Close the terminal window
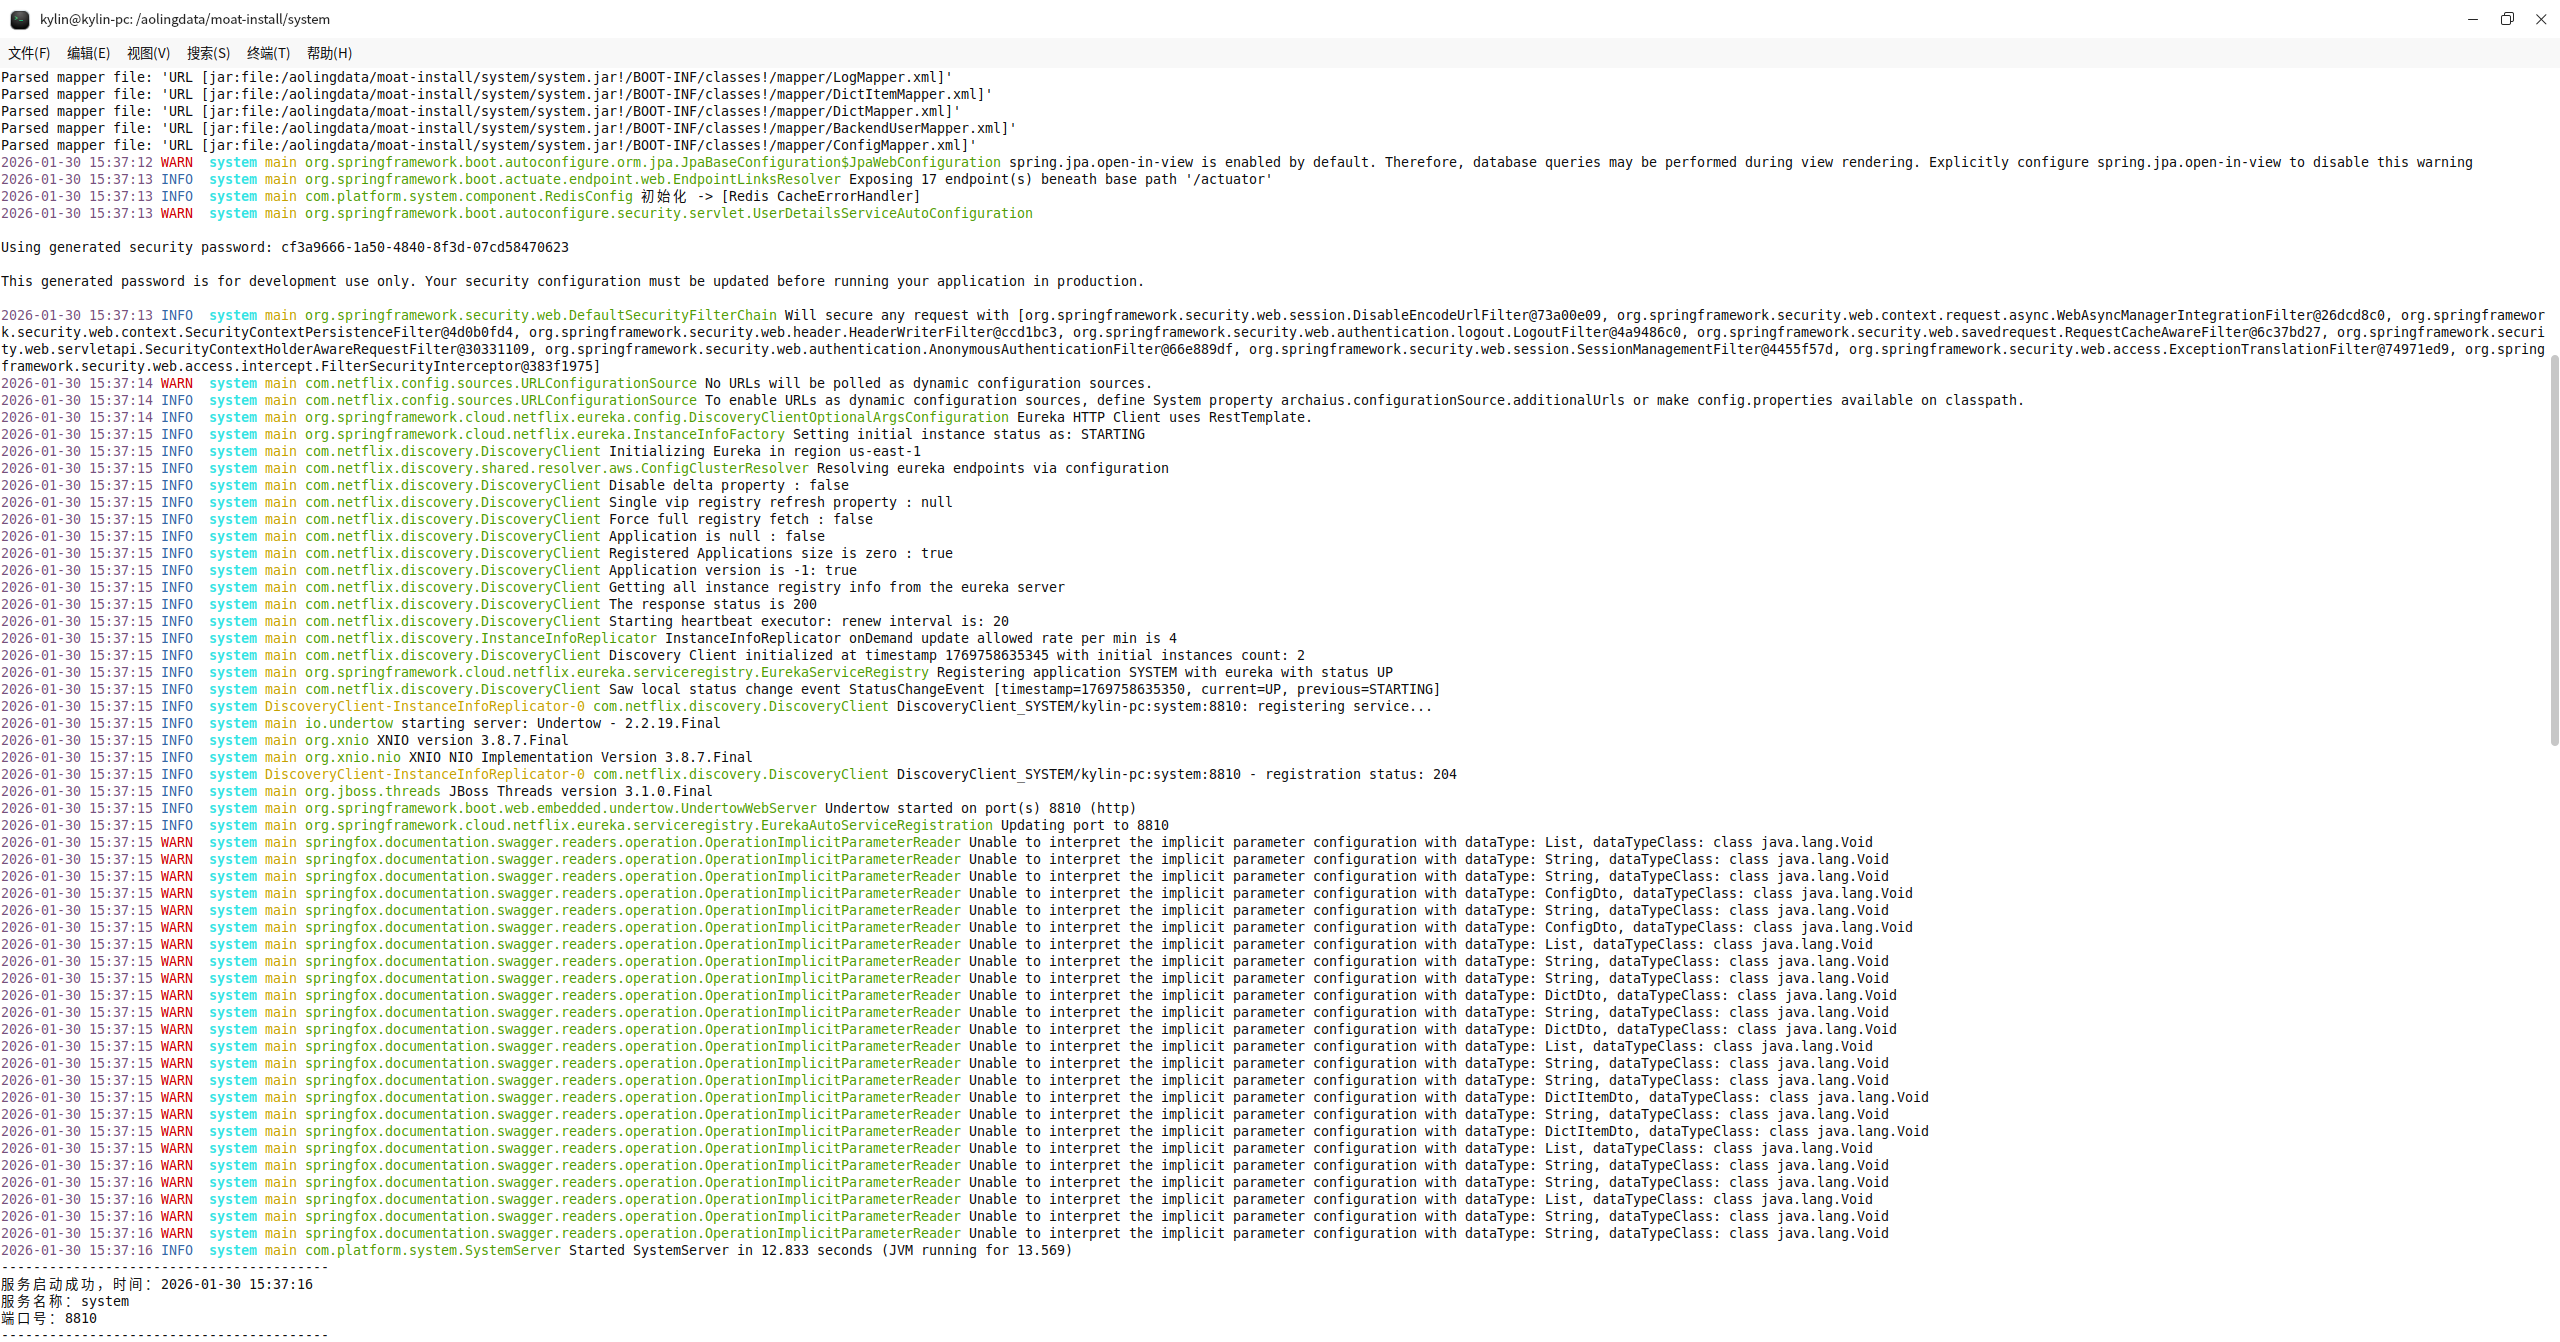 tap(2541, 19)
